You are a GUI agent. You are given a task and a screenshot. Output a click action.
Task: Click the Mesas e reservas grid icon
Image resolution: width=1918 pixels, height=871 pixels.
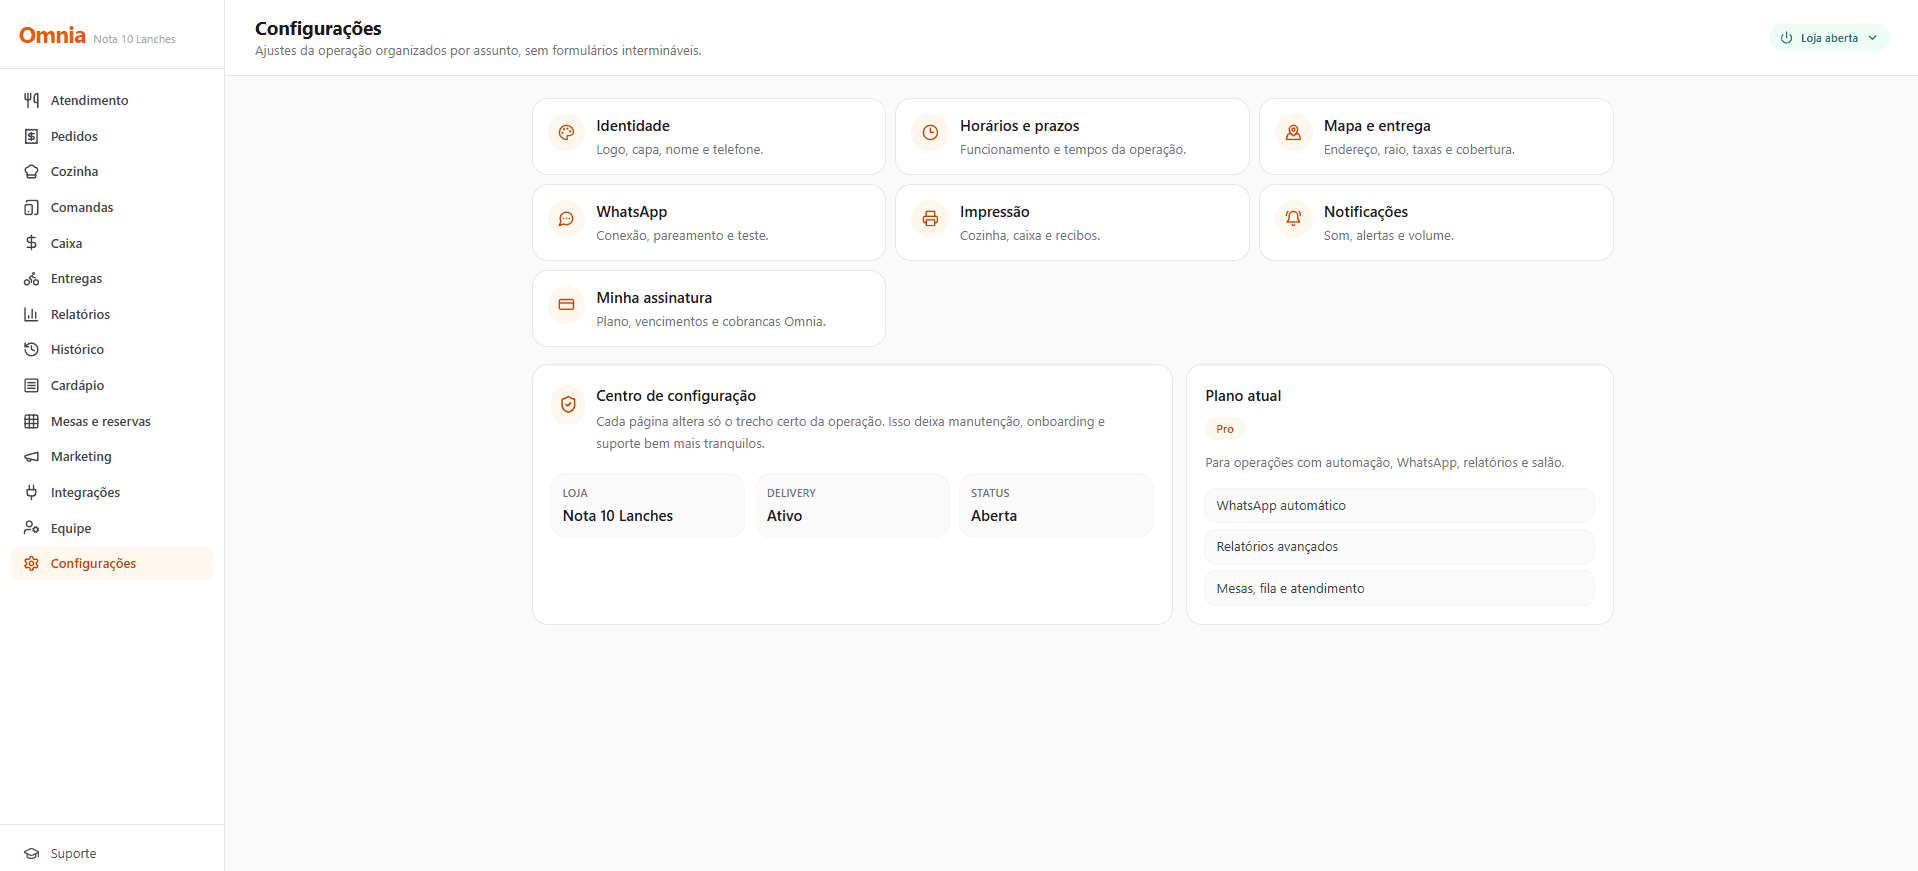[31, 421]
